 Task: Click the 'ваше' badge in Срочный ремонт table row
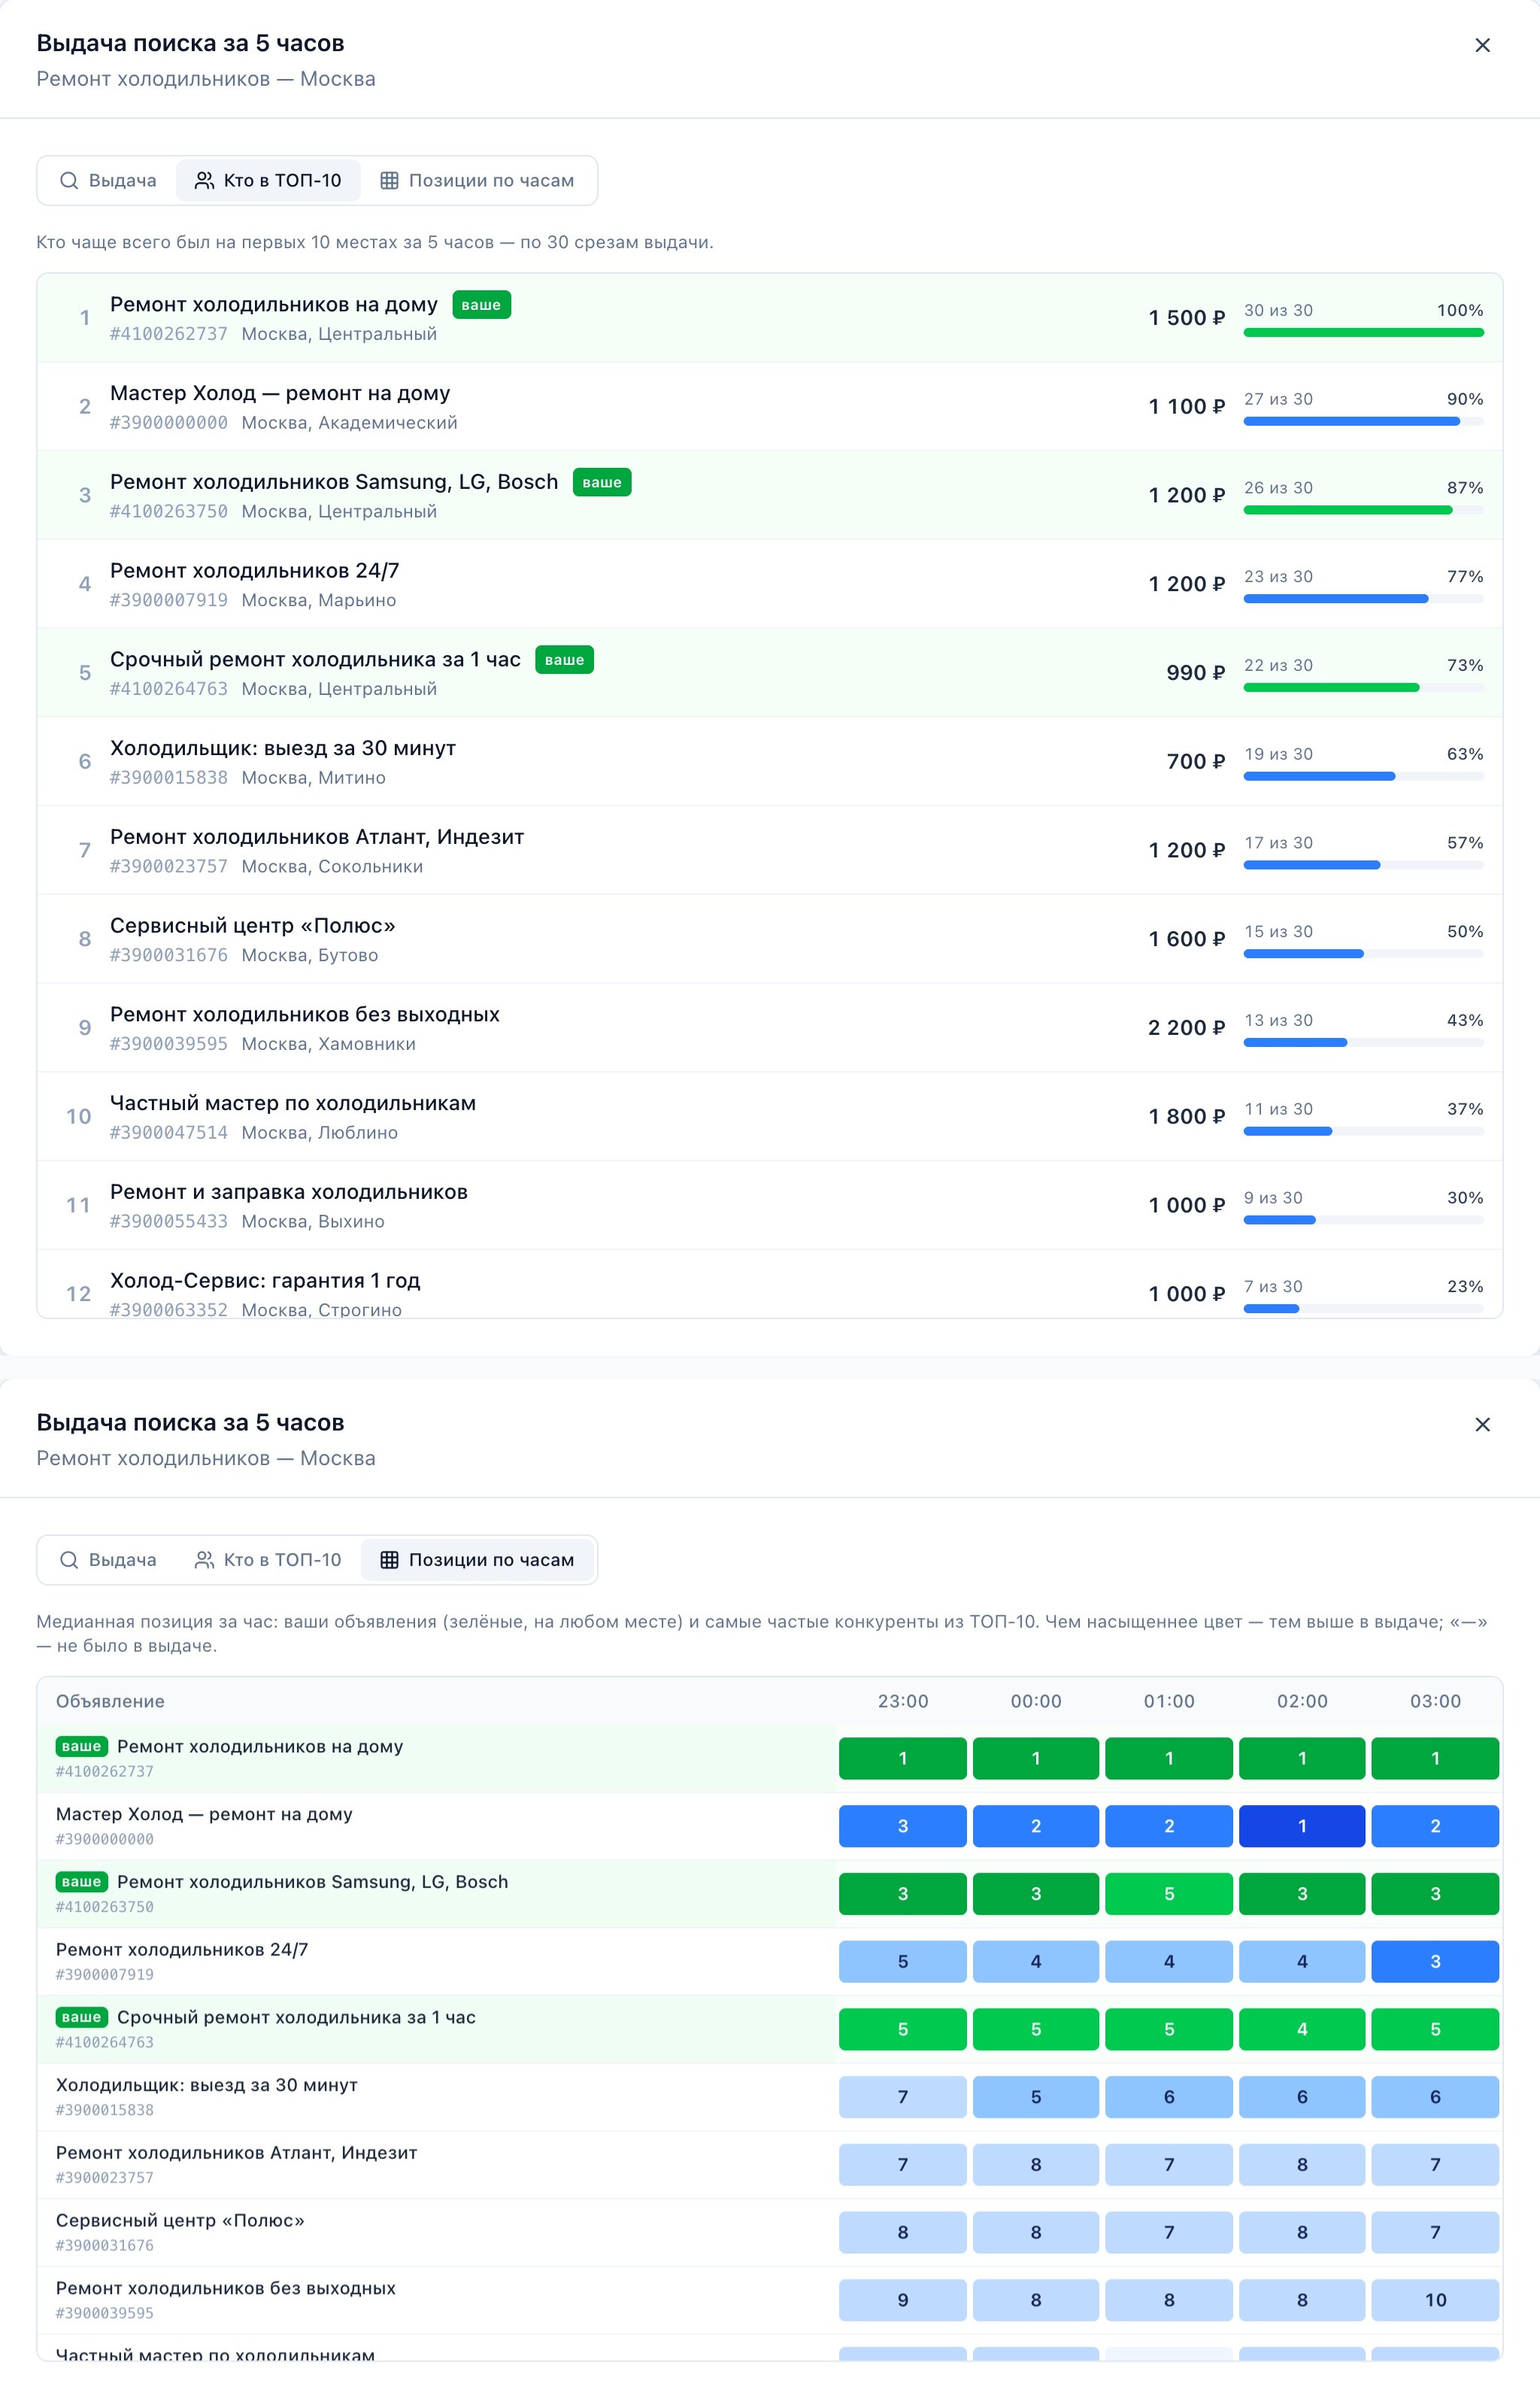81,2017
